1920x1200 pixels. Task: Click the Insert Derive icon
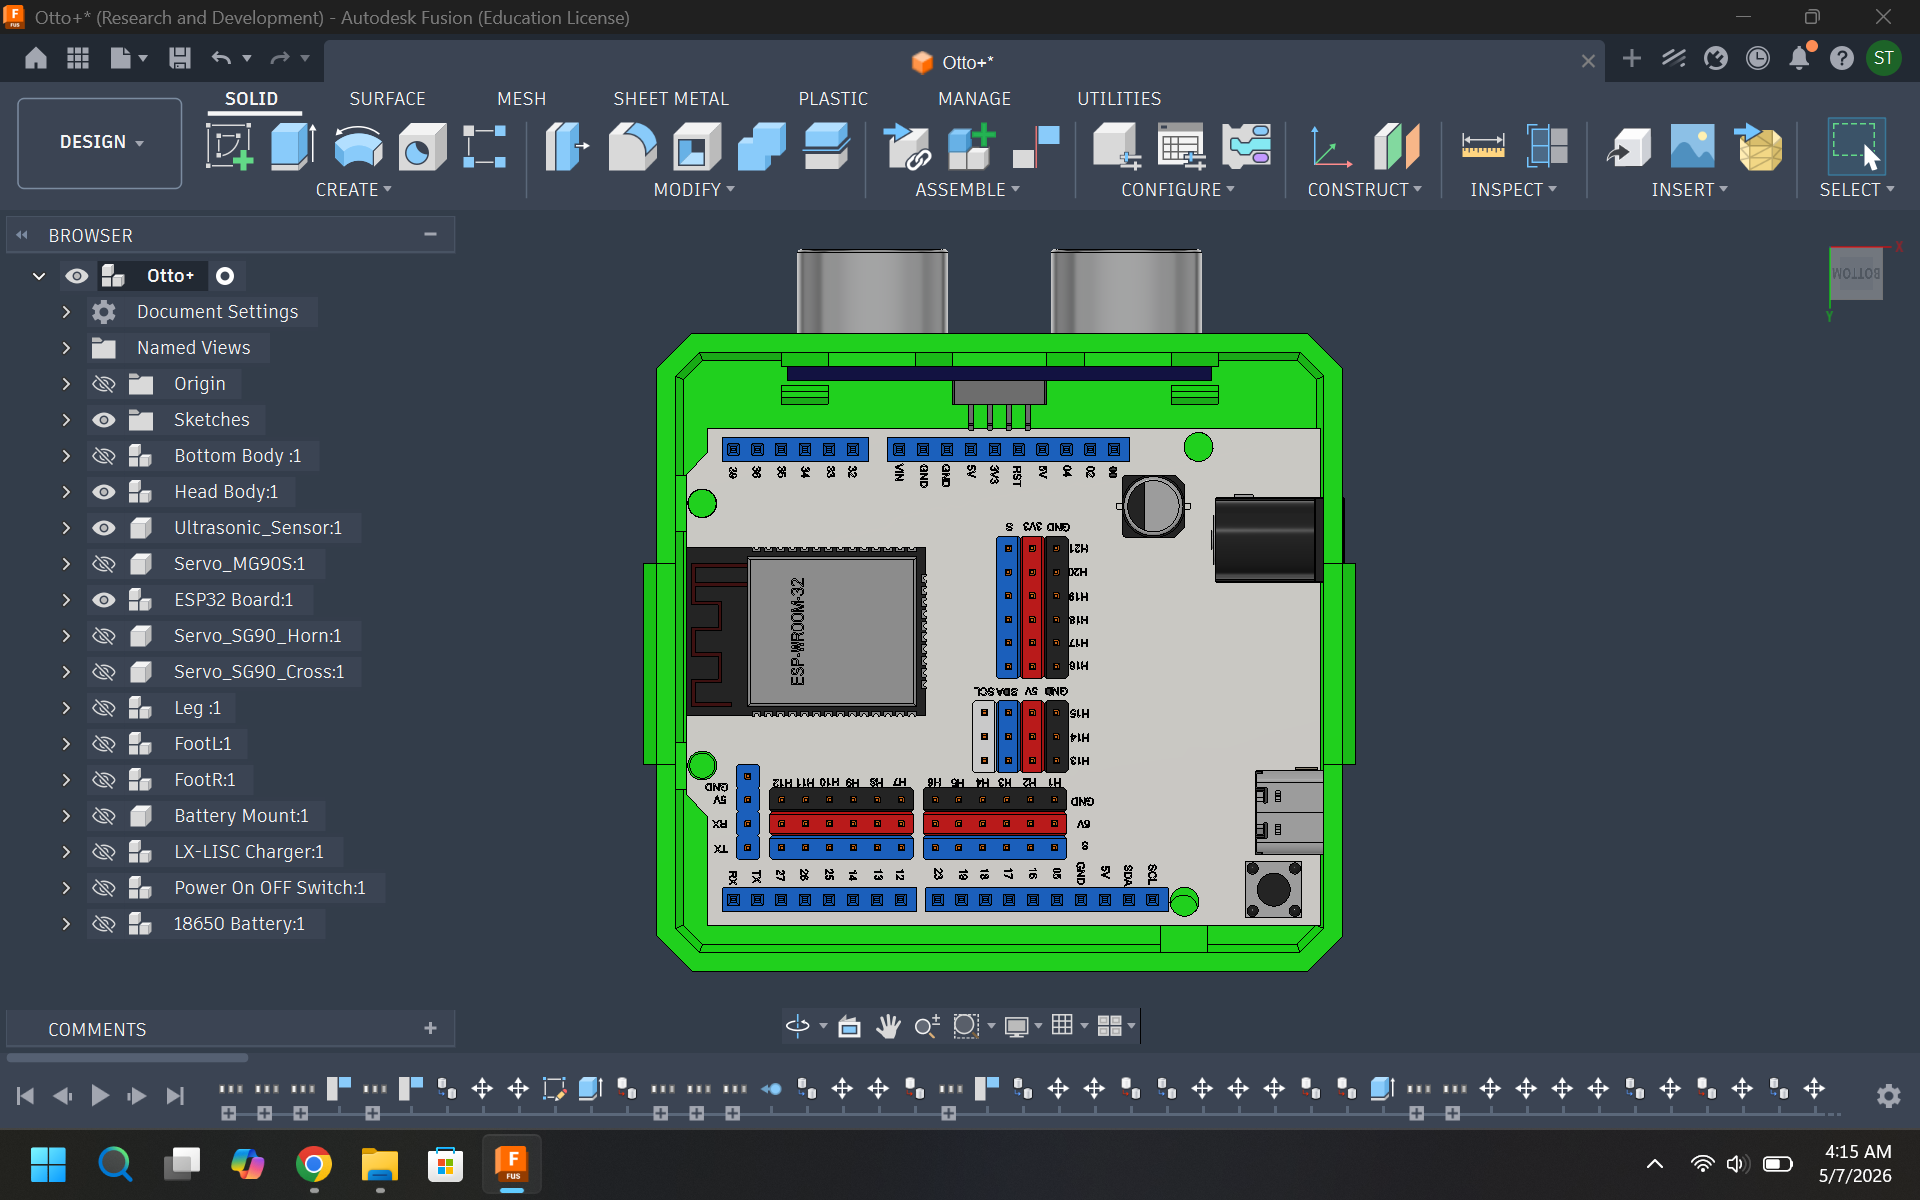click(x=1629, y=146)
